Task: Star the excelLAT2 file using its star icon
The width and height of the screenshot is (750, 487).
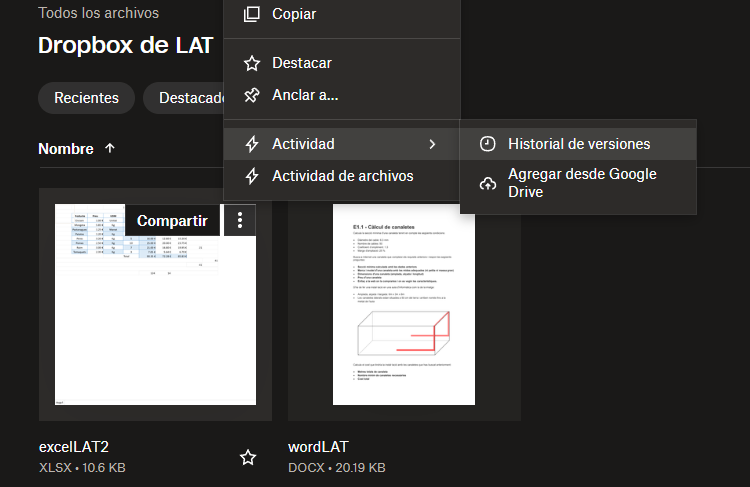Action: point(248,458)
